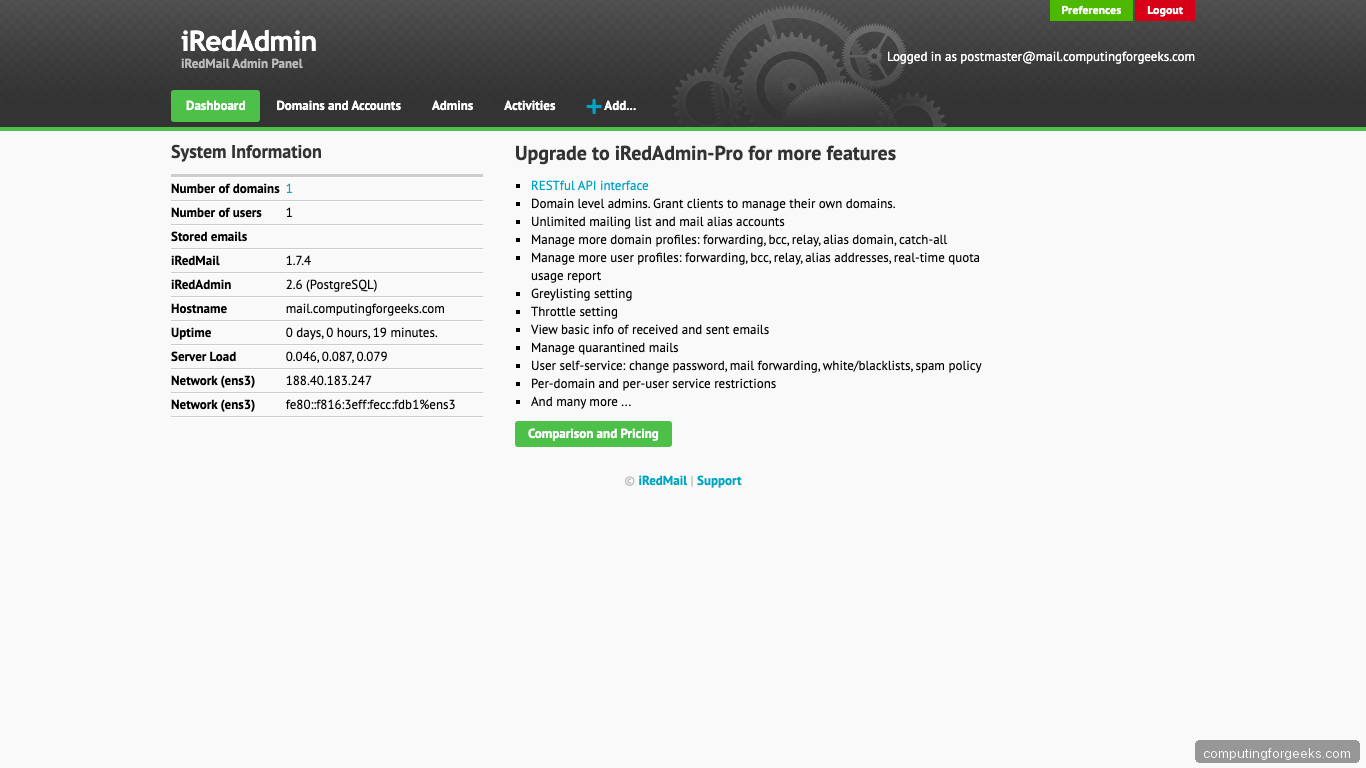Logout of the admin panel
This screenshot has height=768, width=1366.
click(x=1164, y=10)
